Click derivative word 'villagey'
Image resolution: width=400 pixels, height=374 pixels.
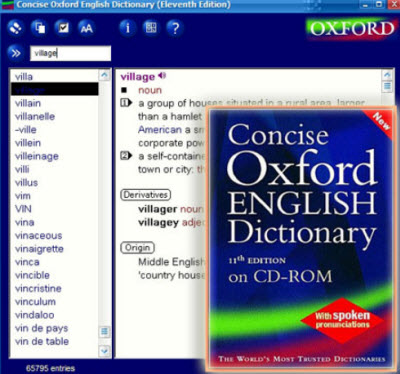tap(158, 223)
